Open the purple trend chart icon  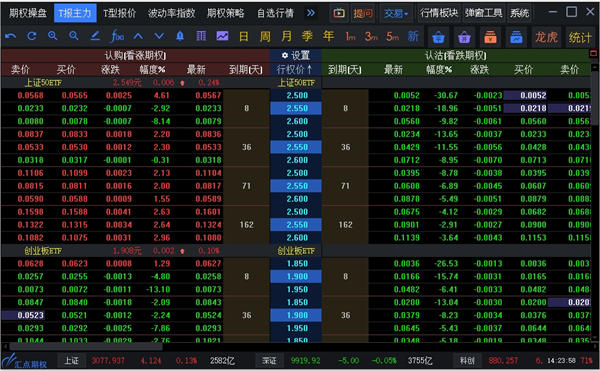222,36
